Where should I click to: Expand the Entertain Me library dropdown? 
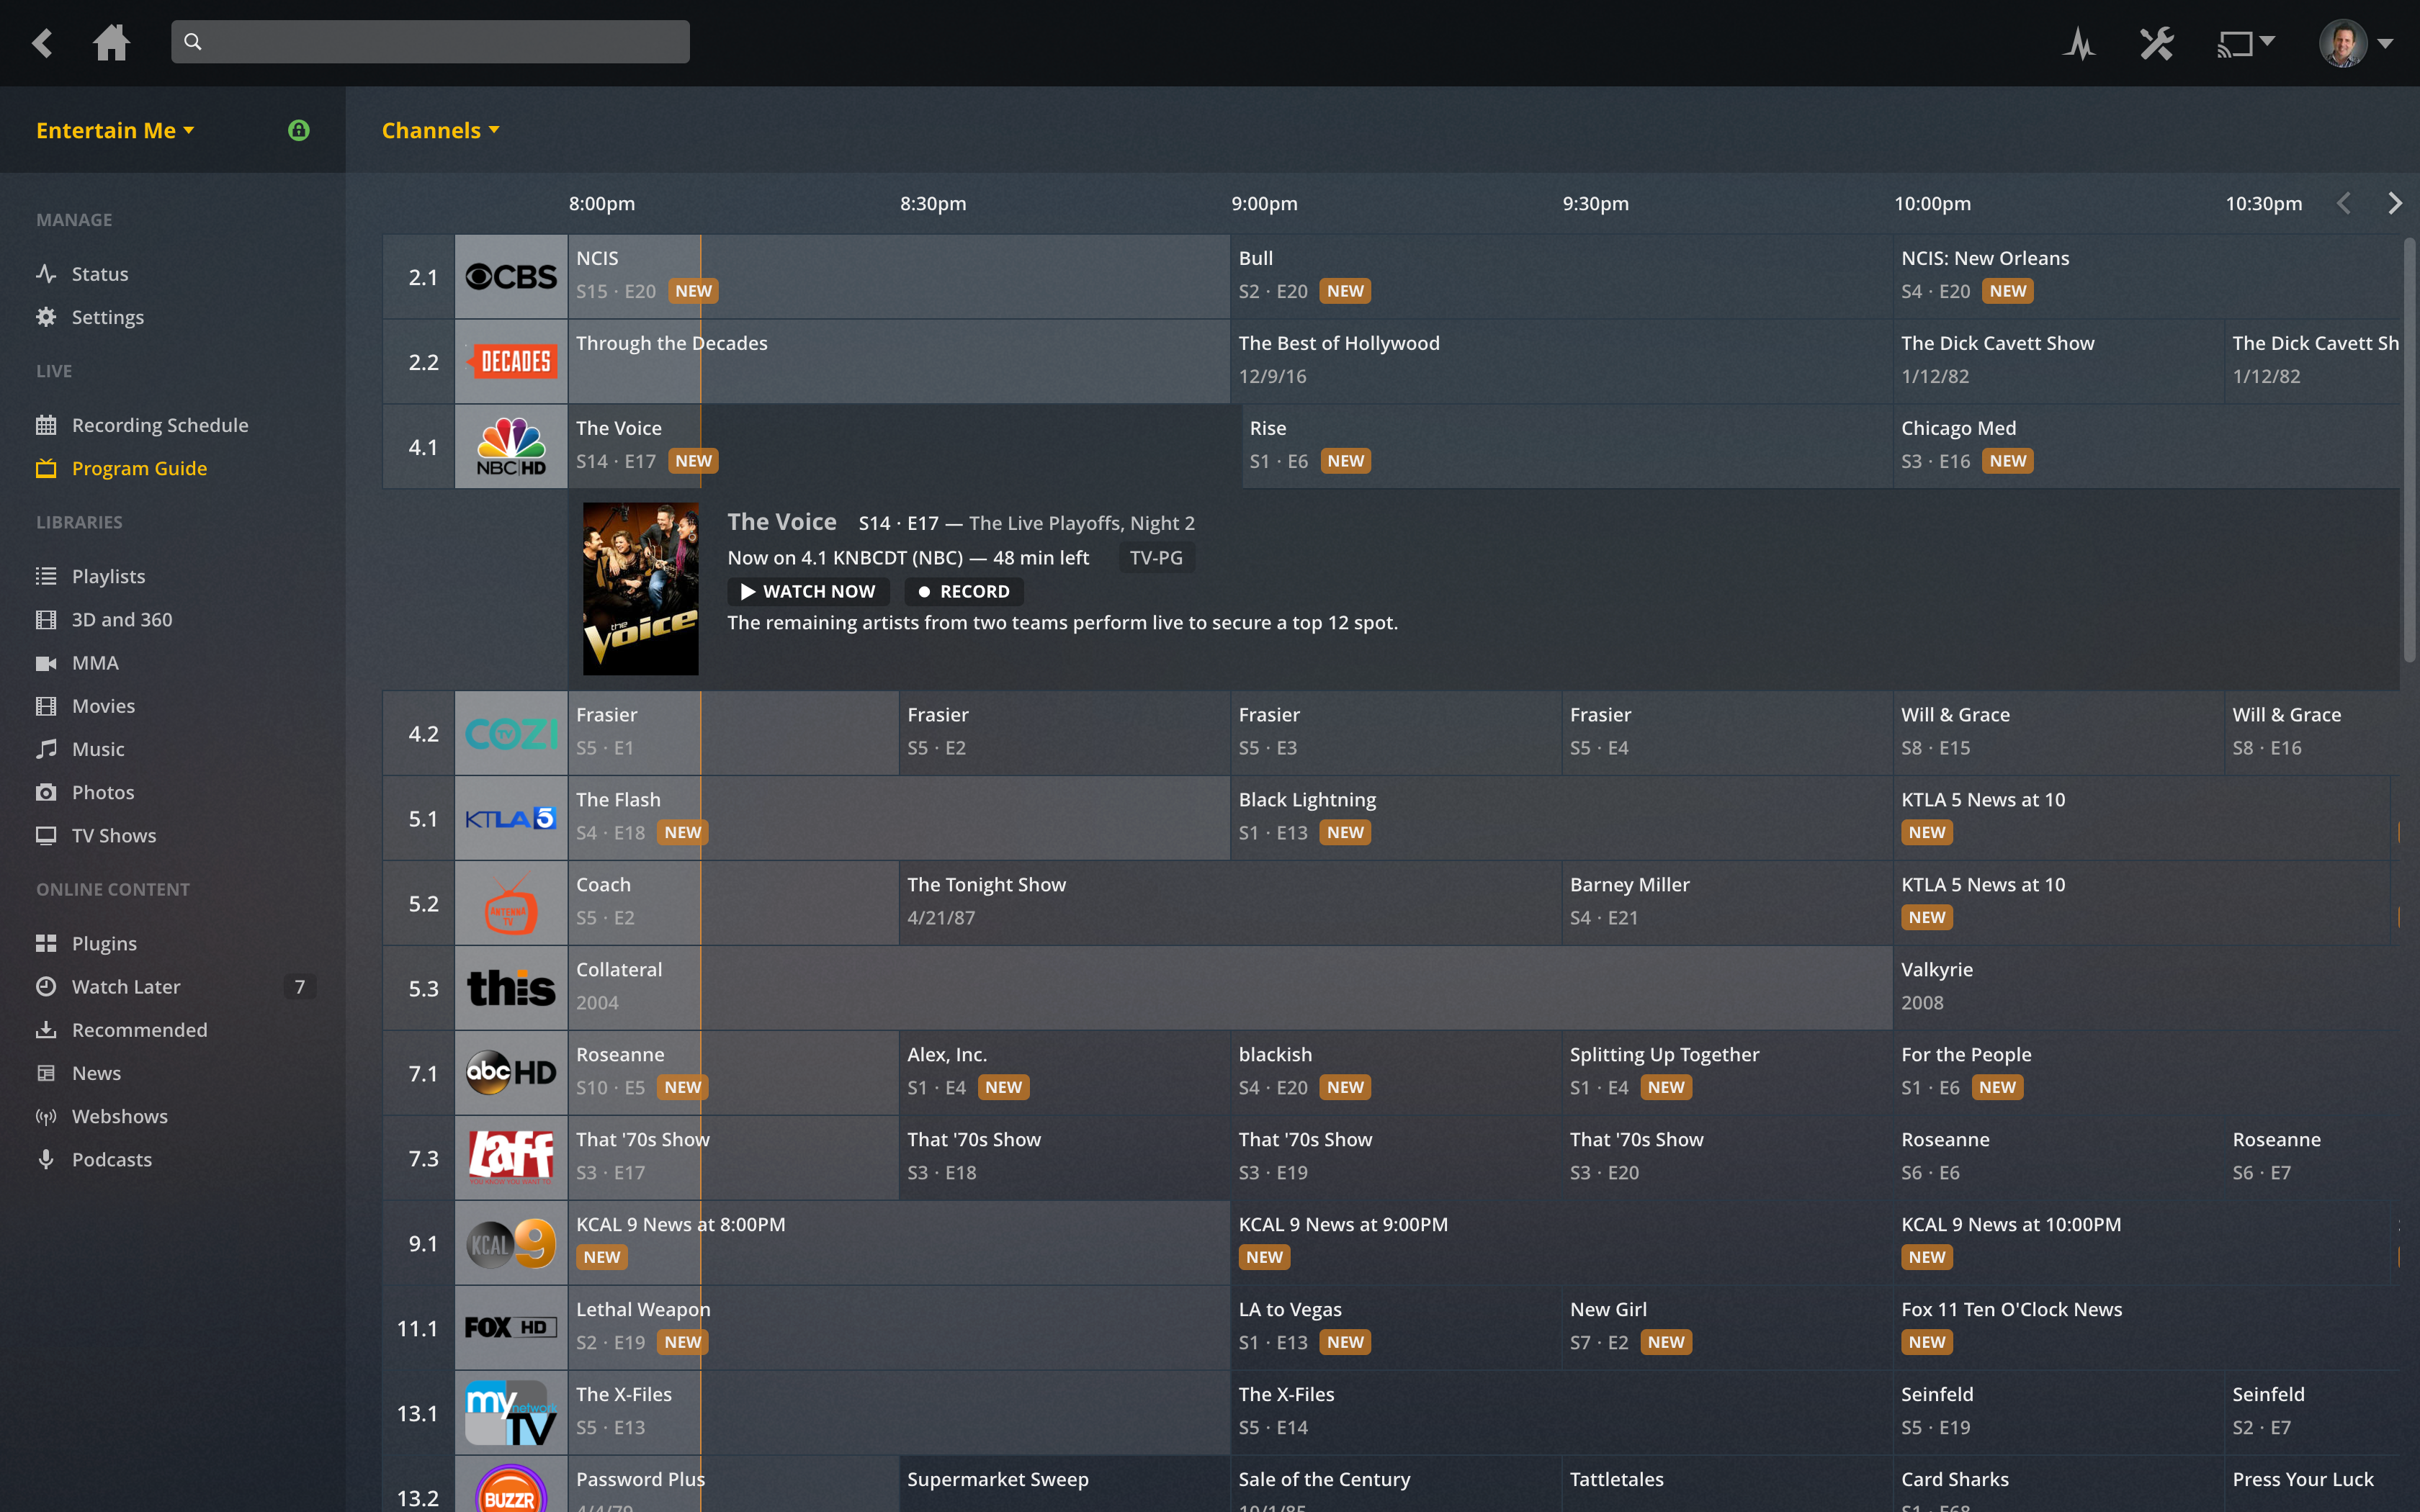click(116, 129)
